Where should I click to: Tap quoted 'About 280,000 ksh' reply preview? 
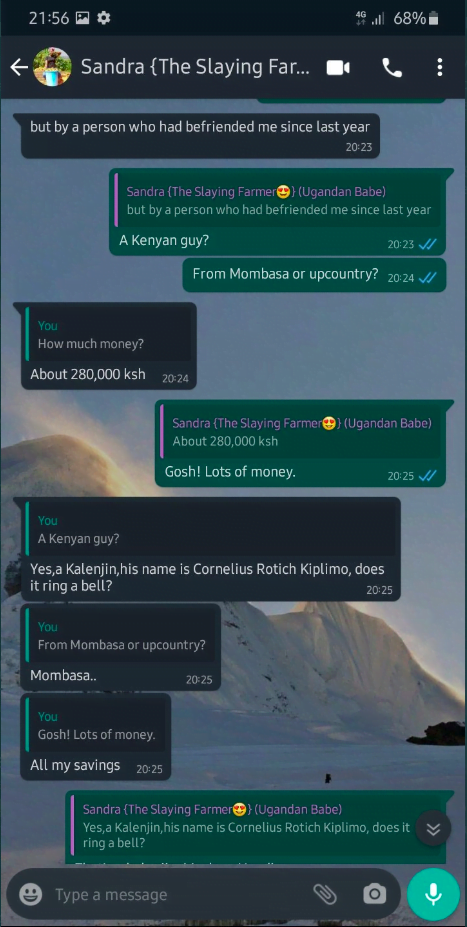click(x=301, y=432)
